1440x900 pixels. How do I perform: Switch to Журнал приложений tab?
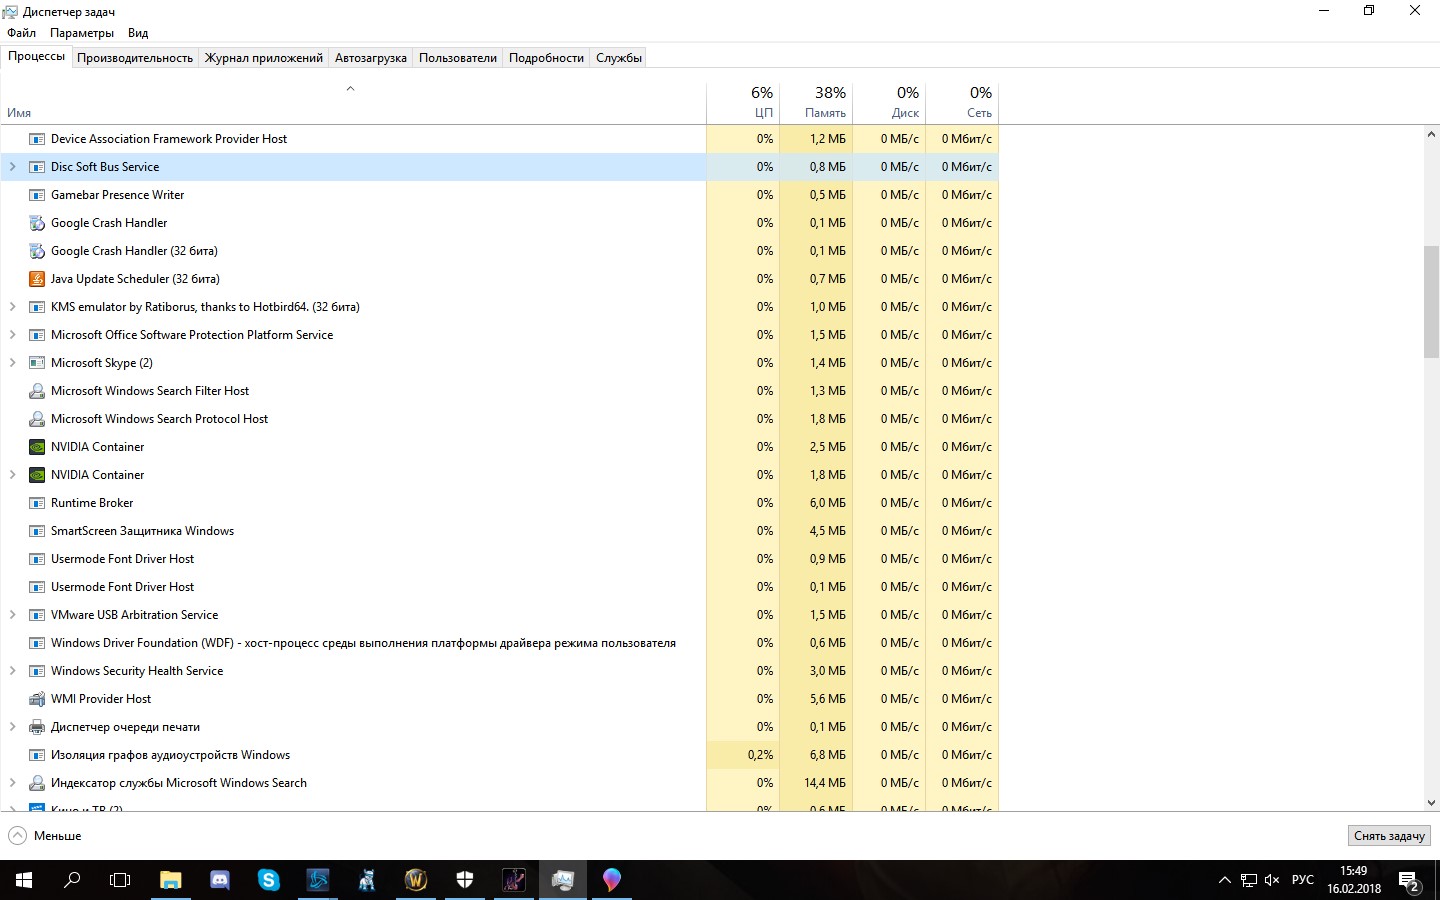[264, 58]
